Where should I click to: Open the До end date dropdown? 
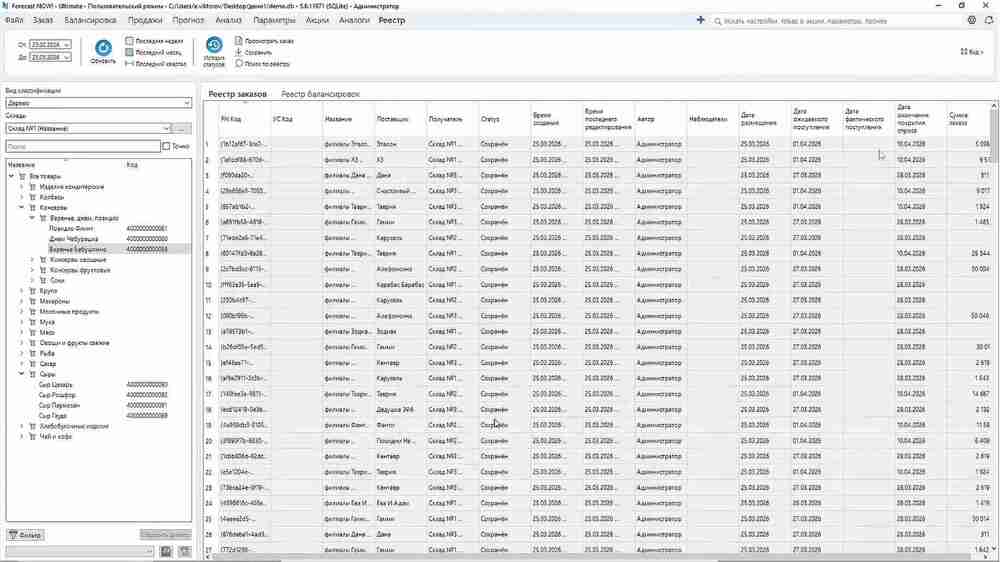coord(66,57)
